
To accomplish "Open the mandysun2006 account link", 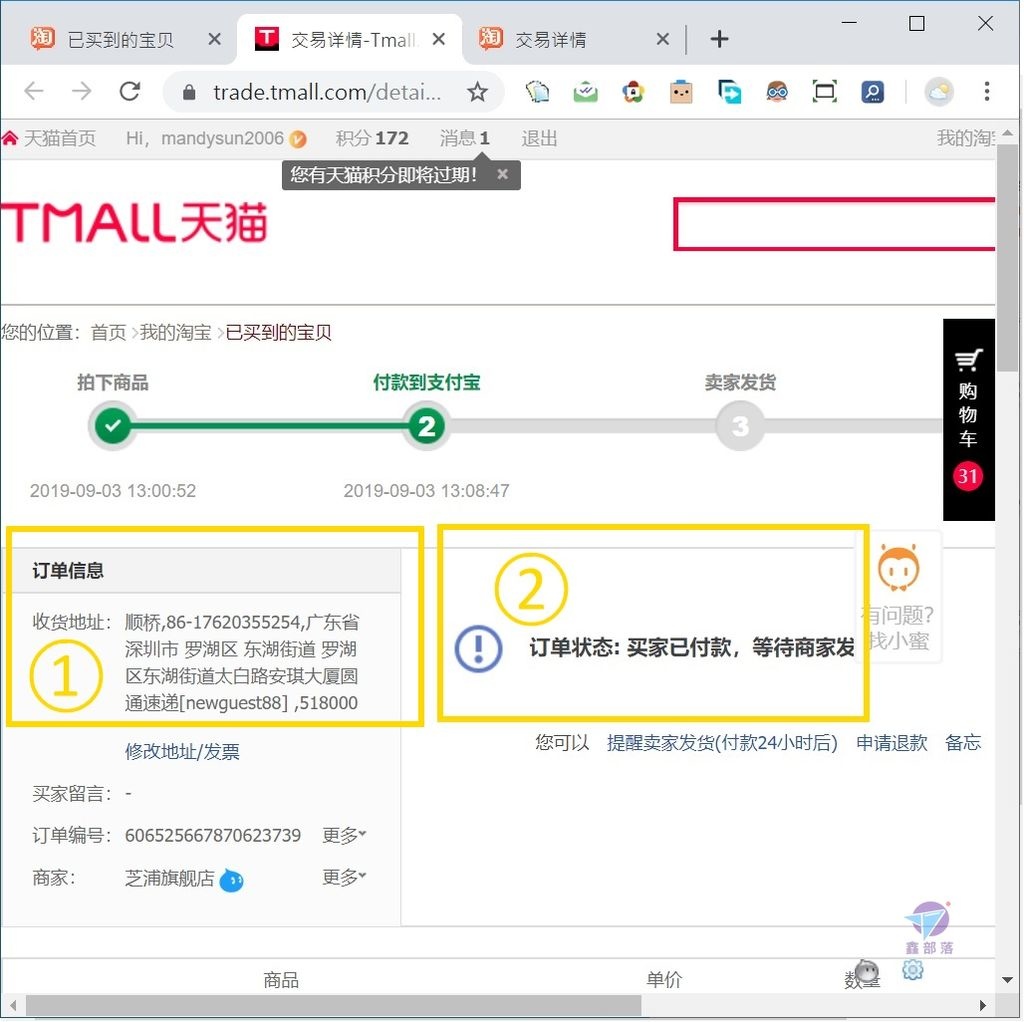I will tap(222, 138).
